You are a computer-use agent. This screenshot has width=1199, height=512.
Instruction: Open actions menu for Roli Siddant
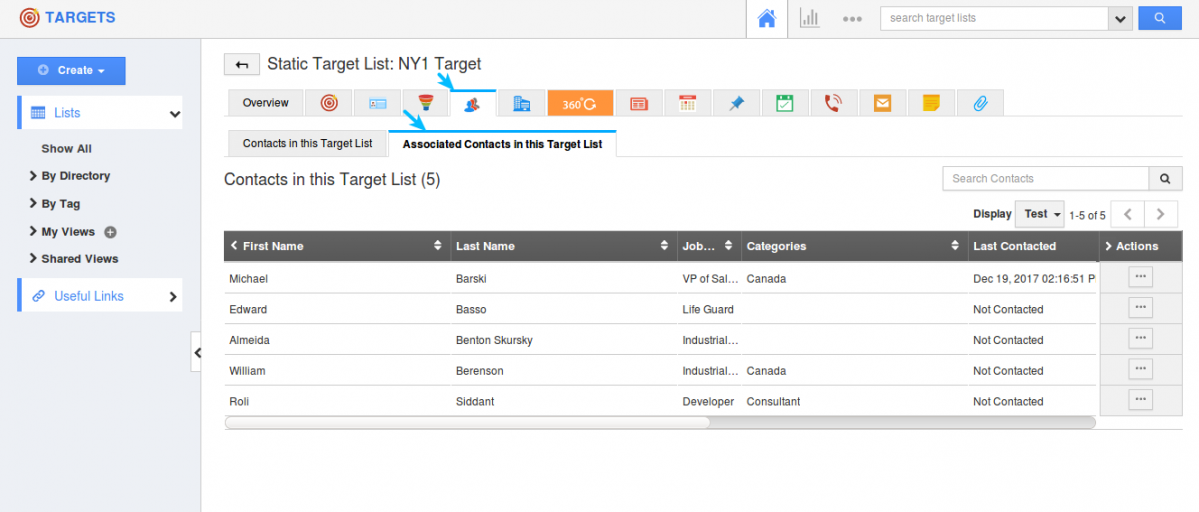(1140, 400)
